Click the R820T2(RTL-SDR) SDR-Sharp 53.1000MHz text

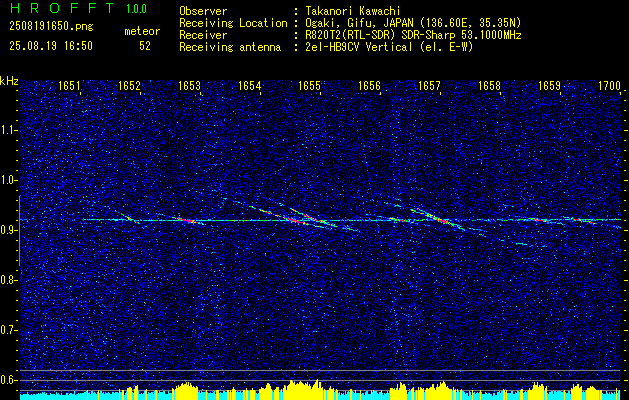pos(413,35)
